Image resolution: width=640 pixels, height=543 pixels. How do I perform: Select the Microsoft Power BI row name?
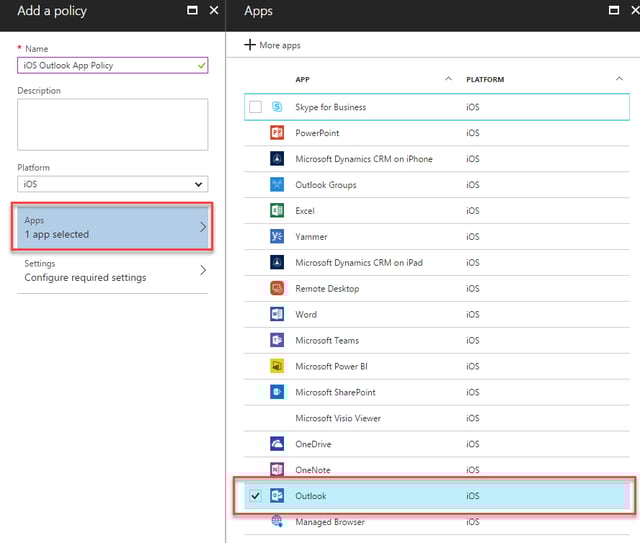(331, 367)
